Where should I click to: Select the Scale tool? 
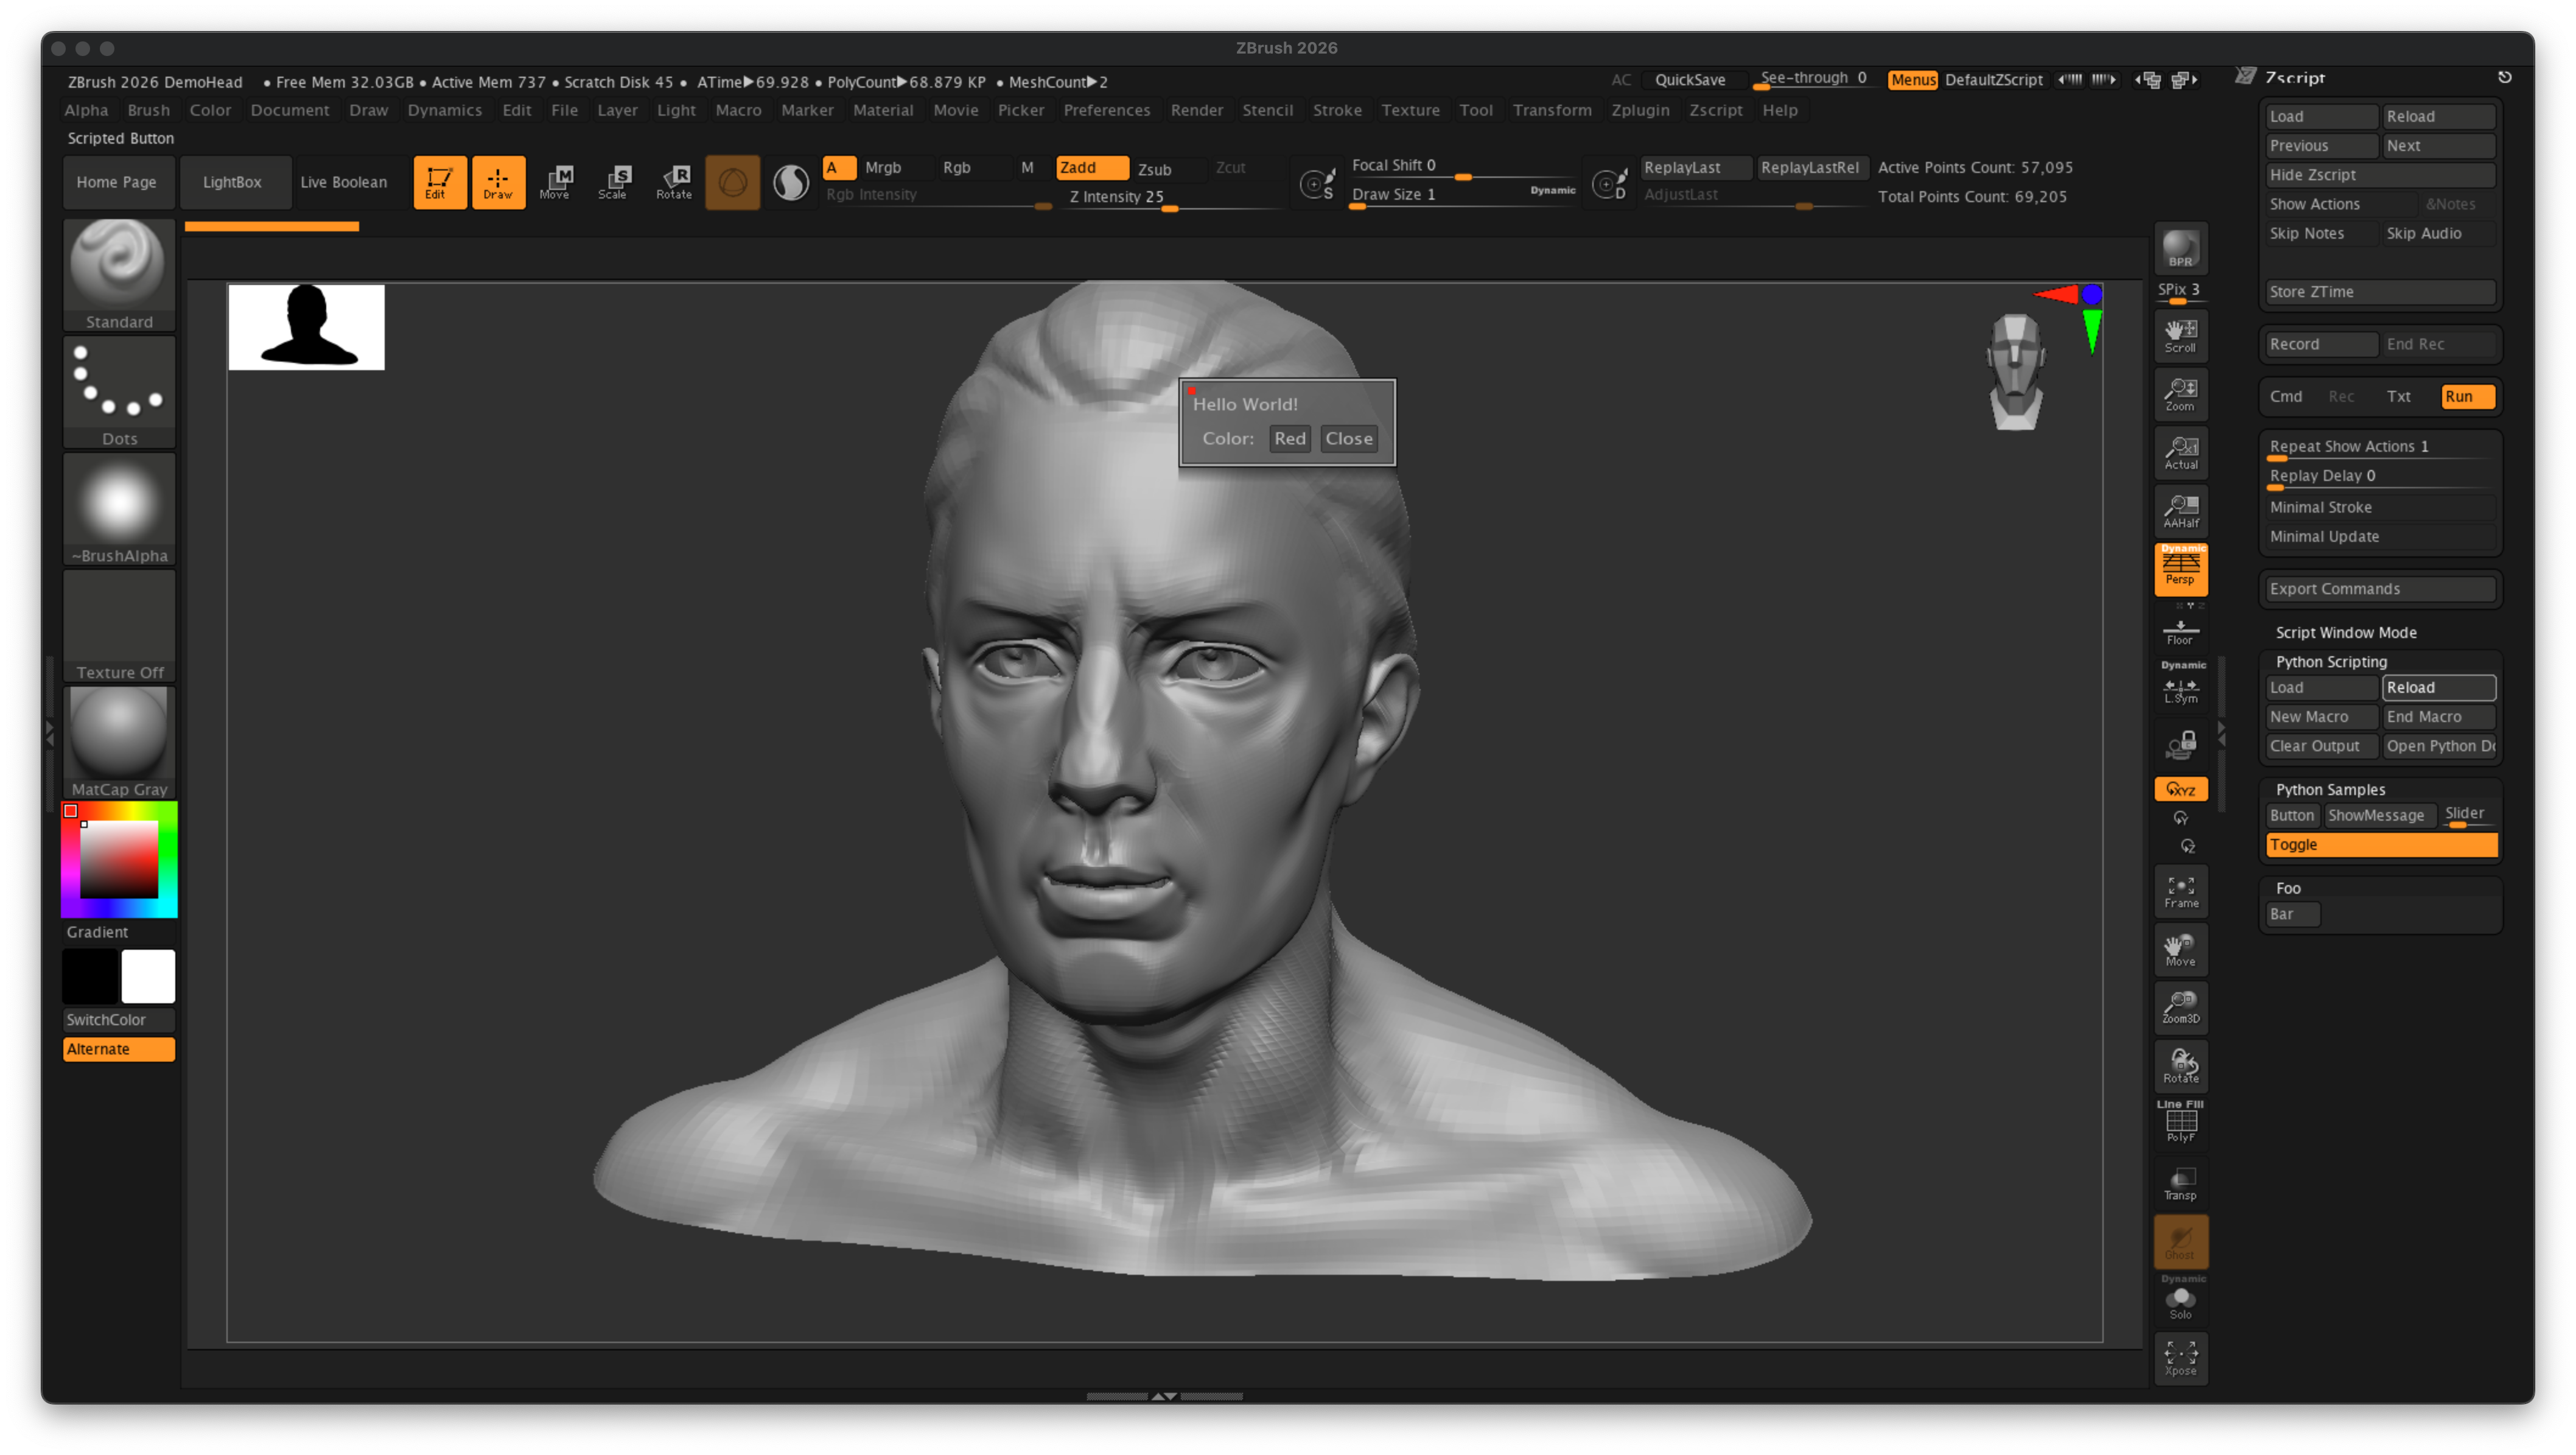click(x=614, y=182)
